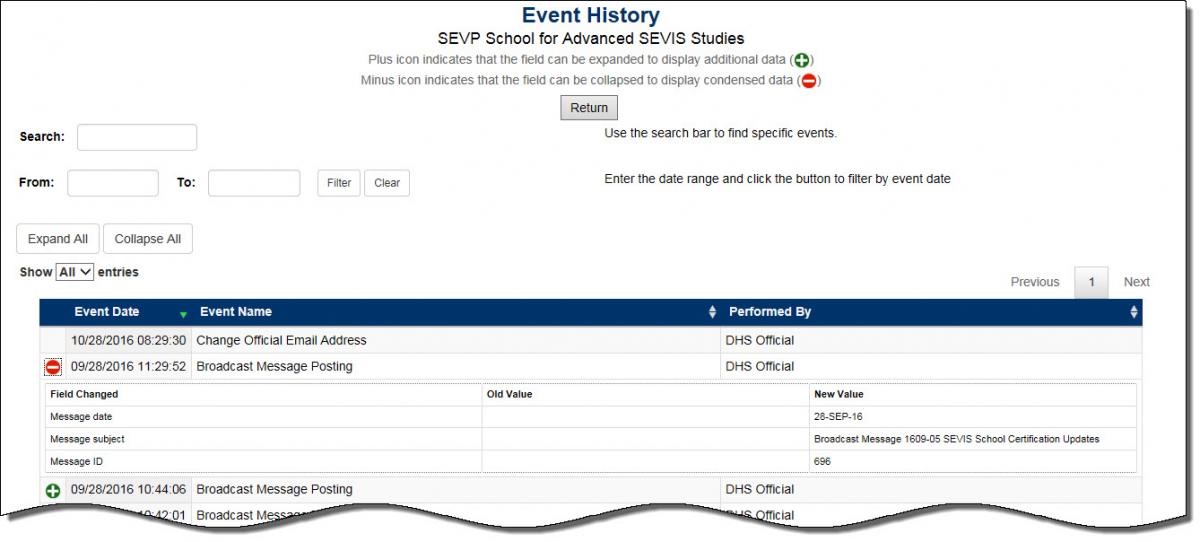Expand the 09/28/2016 10:44:06 event row
This screenshot has width=1200, height=542.
(x=53, y=491)
